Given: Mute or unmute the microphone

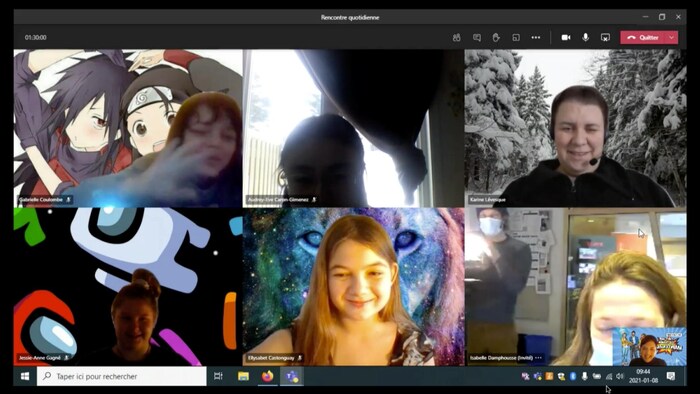Looking at the screenshot, I should pos(585,37).
